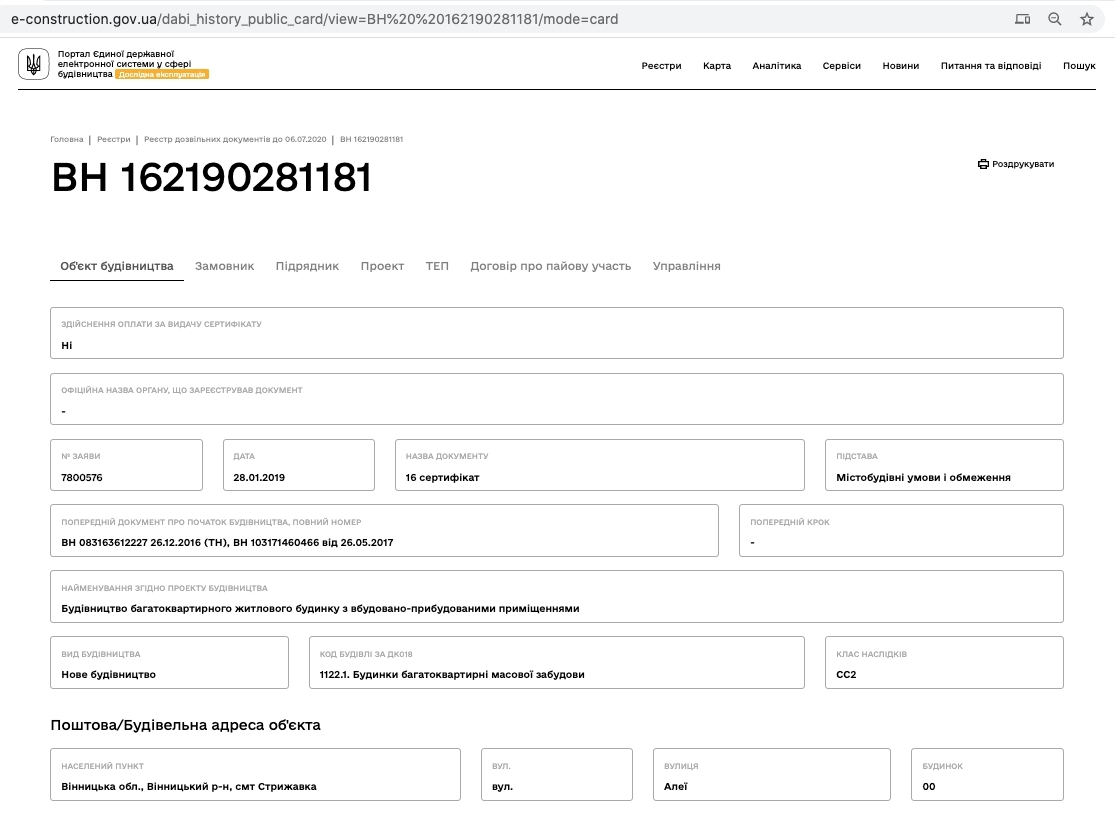Viewport: 1115px width, 818px height.
Task: Click the 'Попередній крок' field
Action: tap(901, 531)
